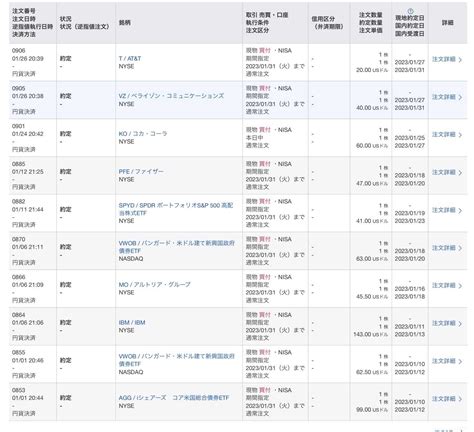This screenshot has width=474, height=432.
Task: View 注文詳細 for SPYD order 0882
Action: pyautogui.click(x=447, y=210)
